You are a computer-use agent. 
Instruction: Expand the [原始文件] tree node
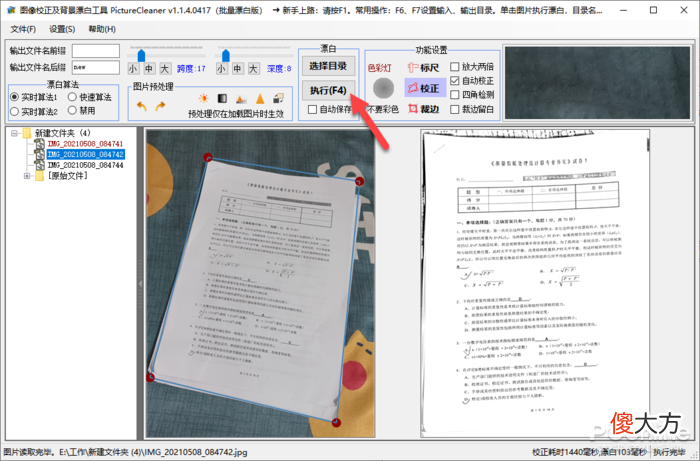click(27, 176)
